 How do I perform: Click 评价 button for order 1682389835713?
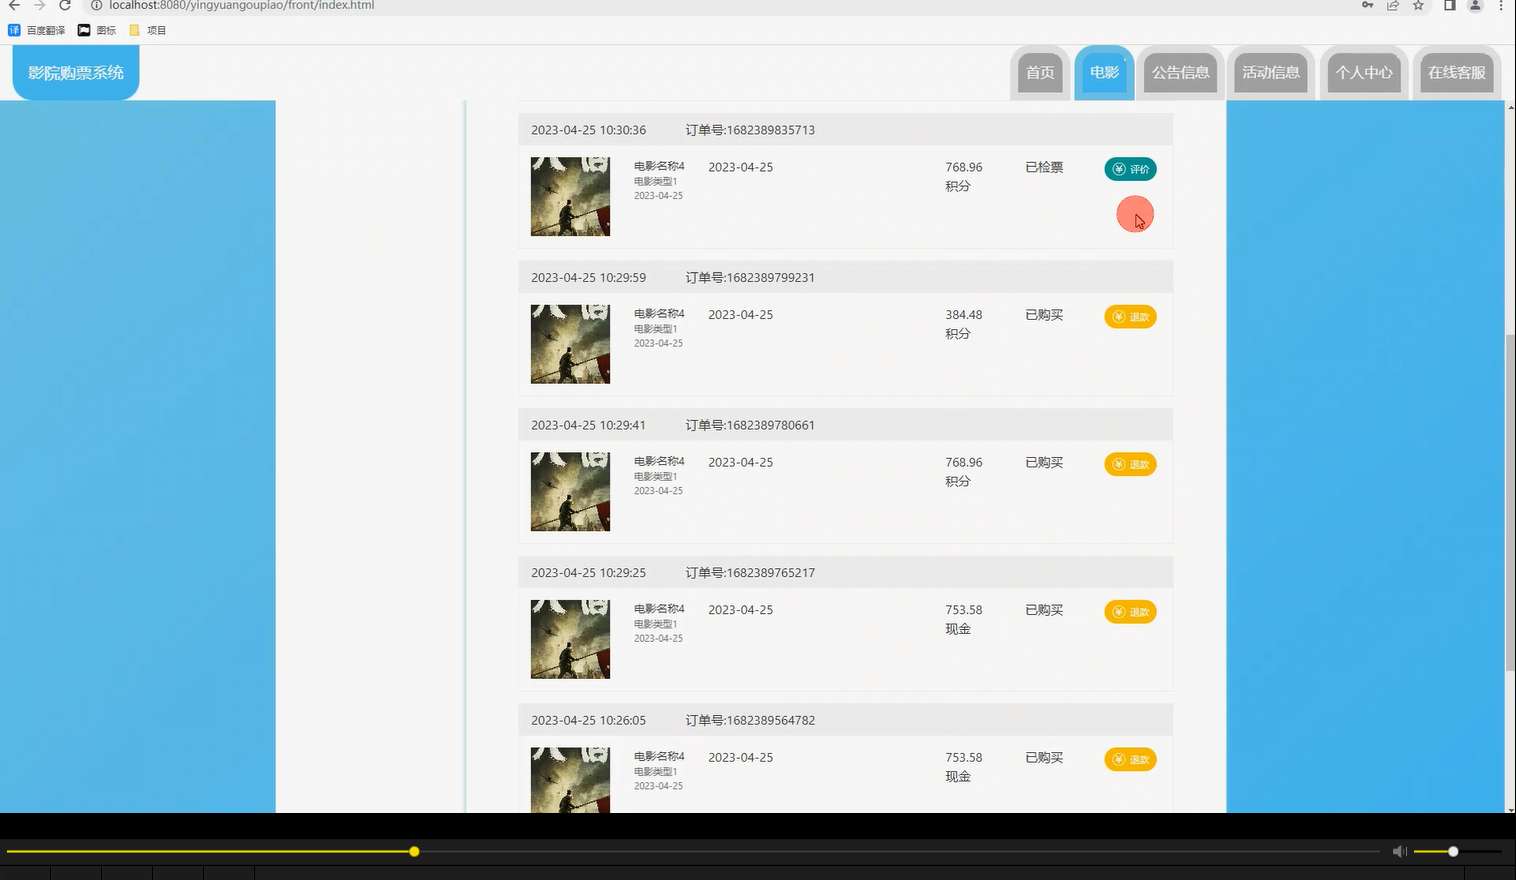[x=1130, y=169]
